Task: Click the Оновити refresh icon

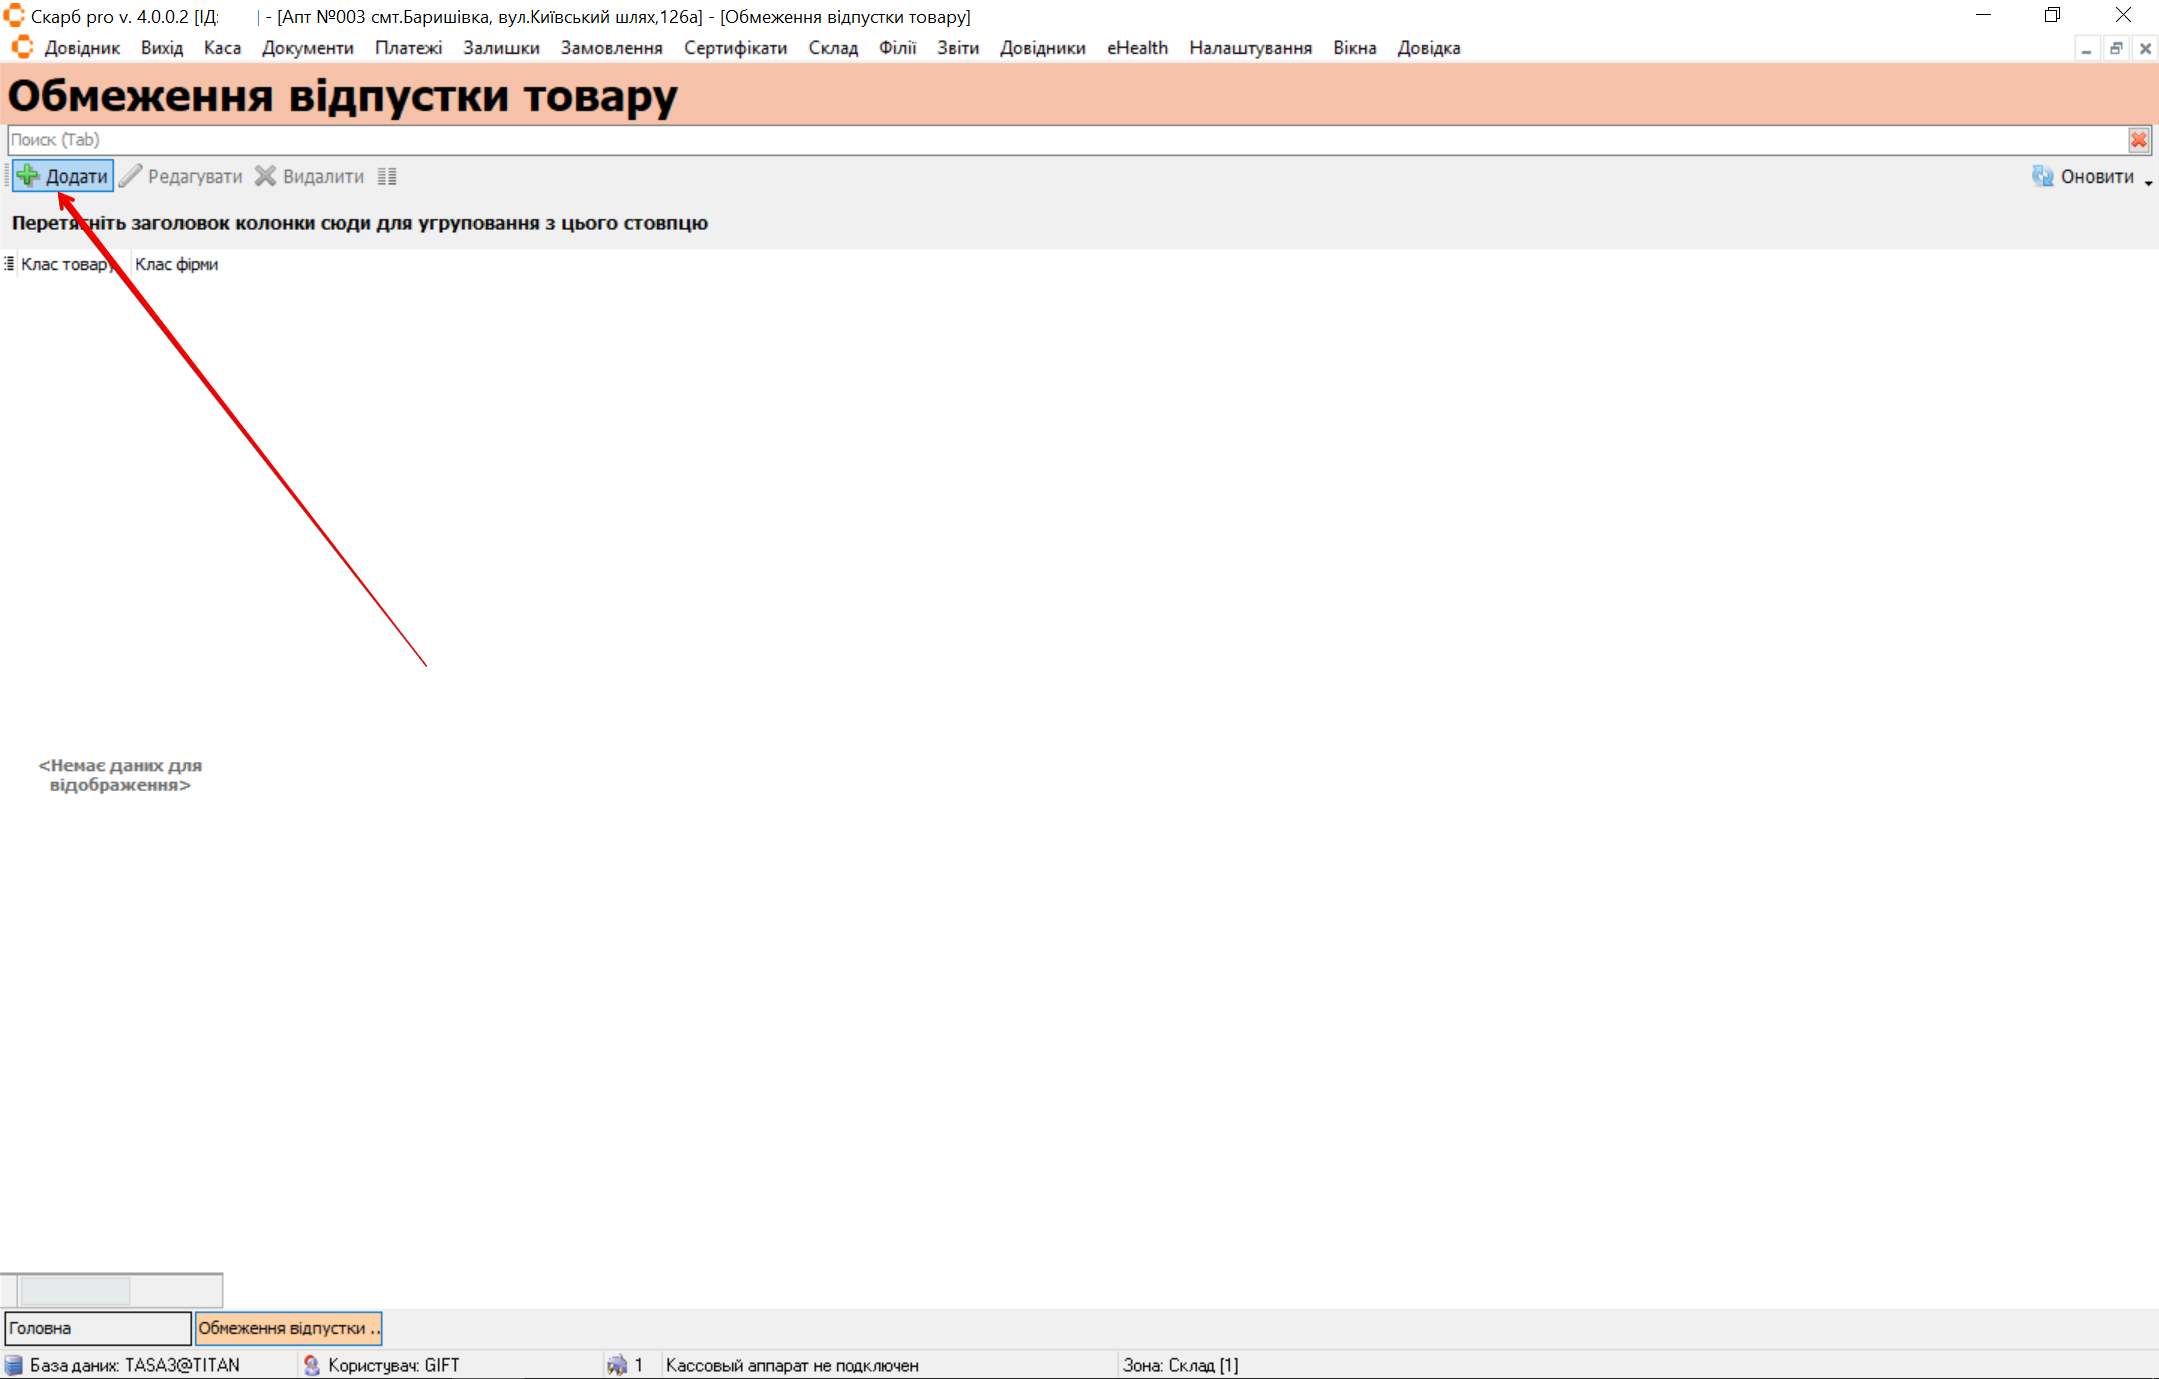Action: [x=2042, y=176]
